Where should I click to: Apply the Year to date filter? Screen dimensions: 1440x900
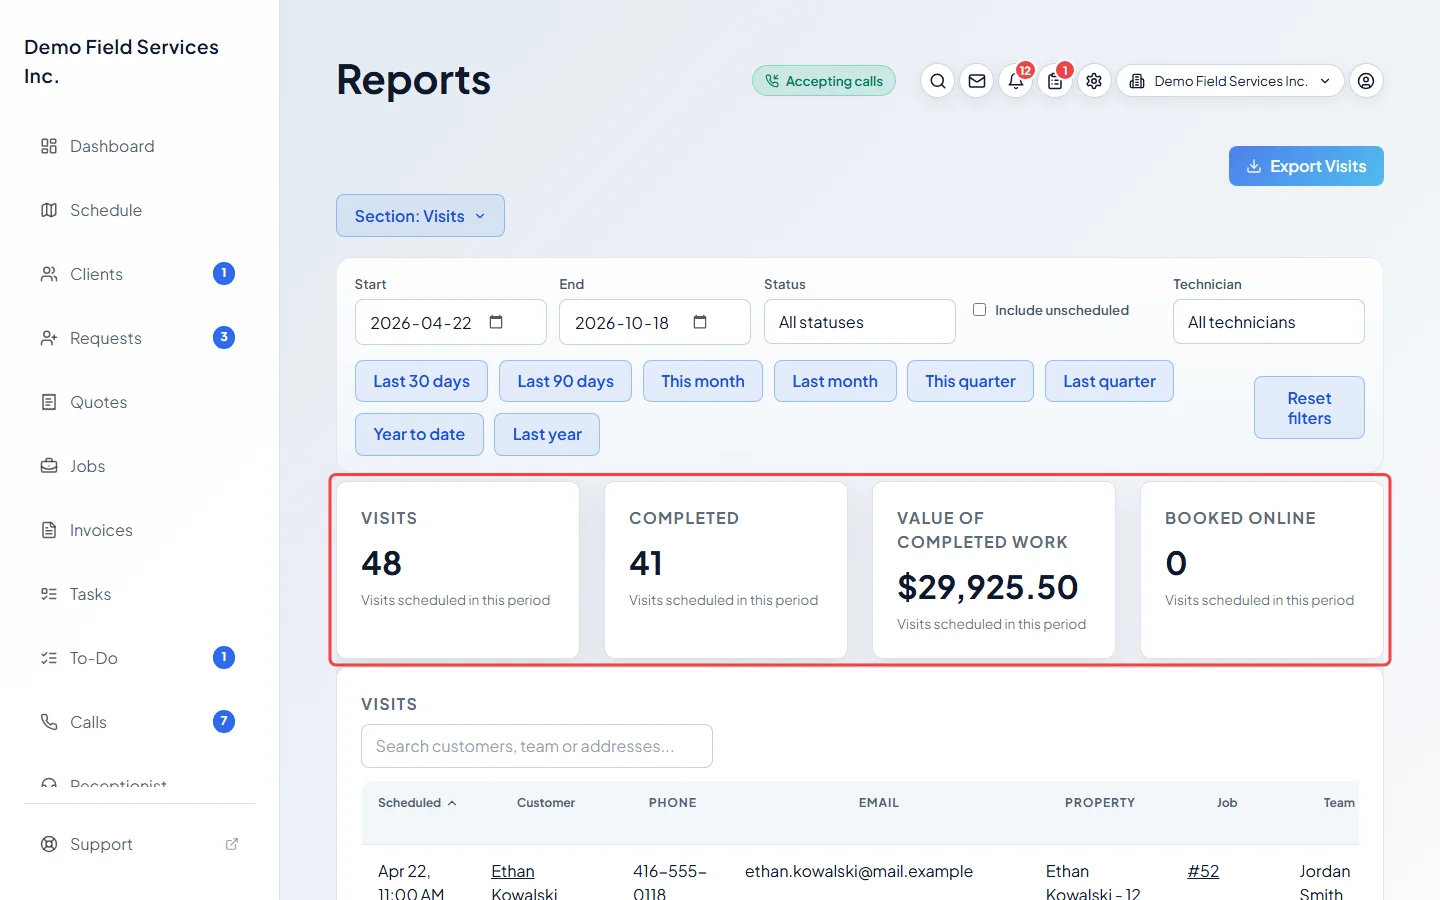[x=419, y=434]
